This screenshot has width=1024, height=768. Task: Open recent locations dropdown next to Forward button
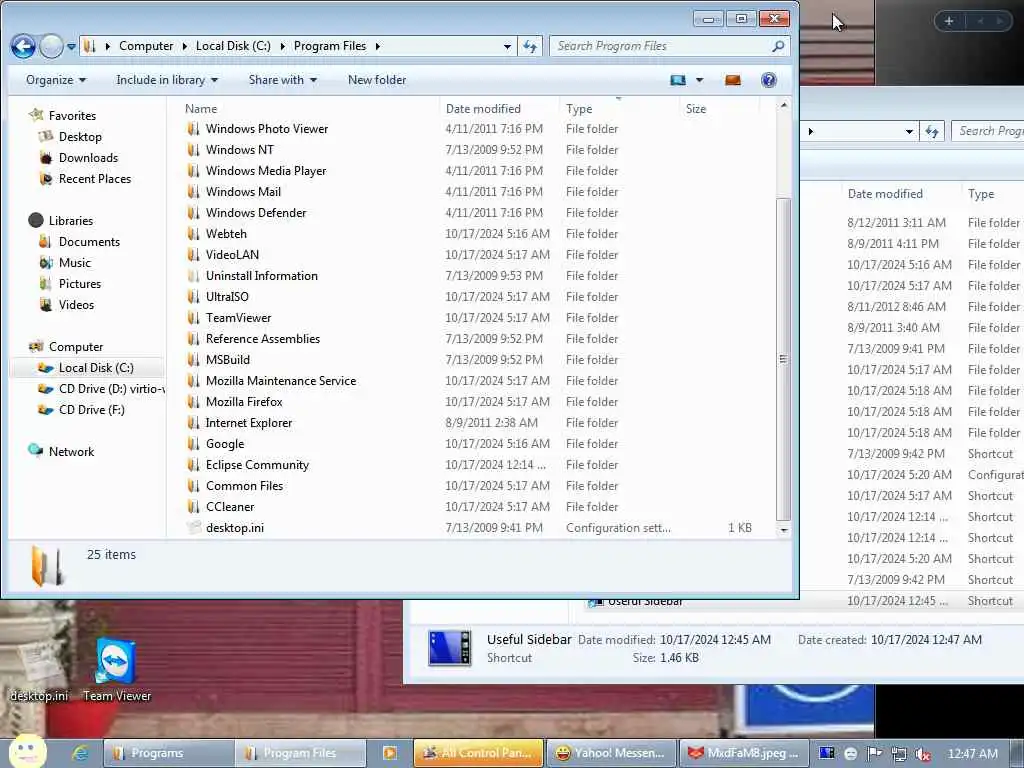pos(71,47)
